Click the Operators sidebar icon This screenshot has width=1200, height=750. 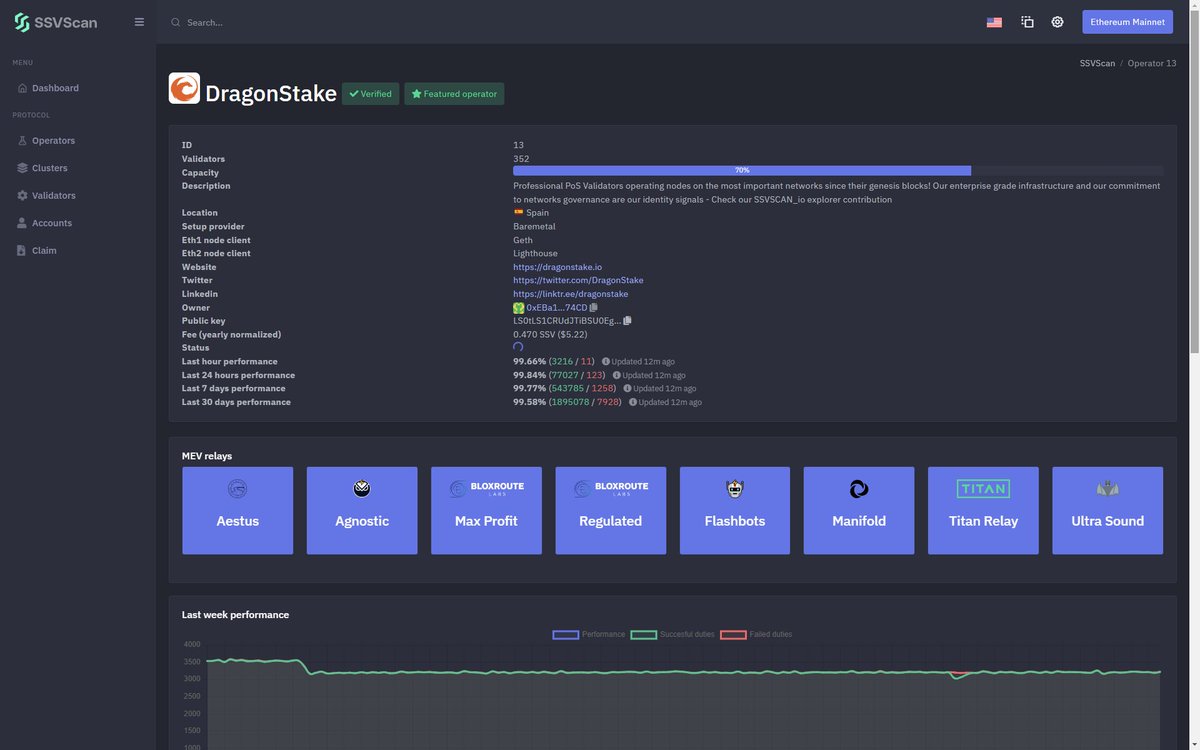point(23,141)
